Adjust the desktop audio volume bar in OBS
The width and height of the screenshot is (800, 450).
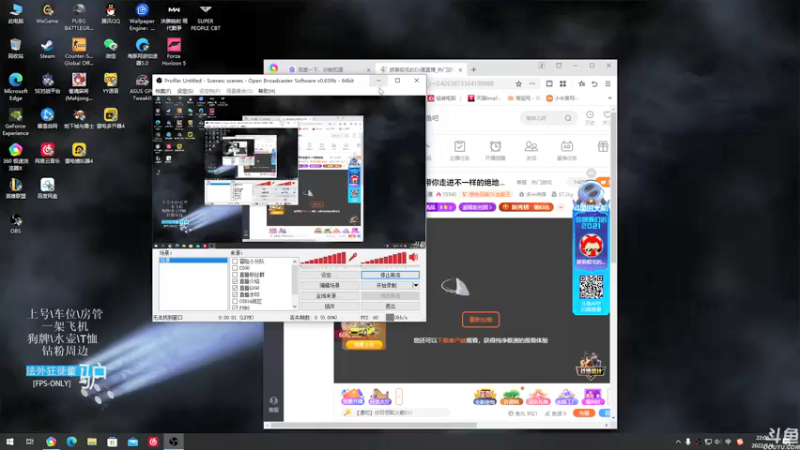tap(384, 258)
